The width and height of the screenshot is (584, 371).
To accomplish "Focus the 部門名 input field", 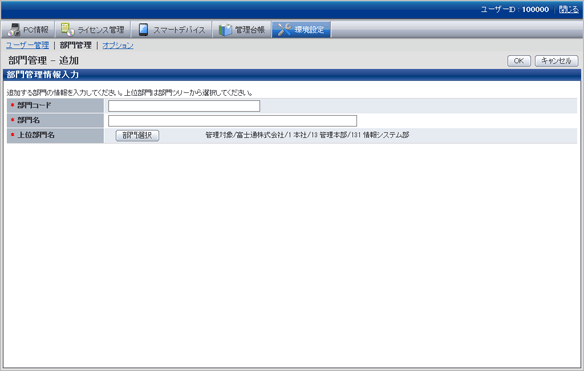I will pyautogui.click(x=232, y=121).
